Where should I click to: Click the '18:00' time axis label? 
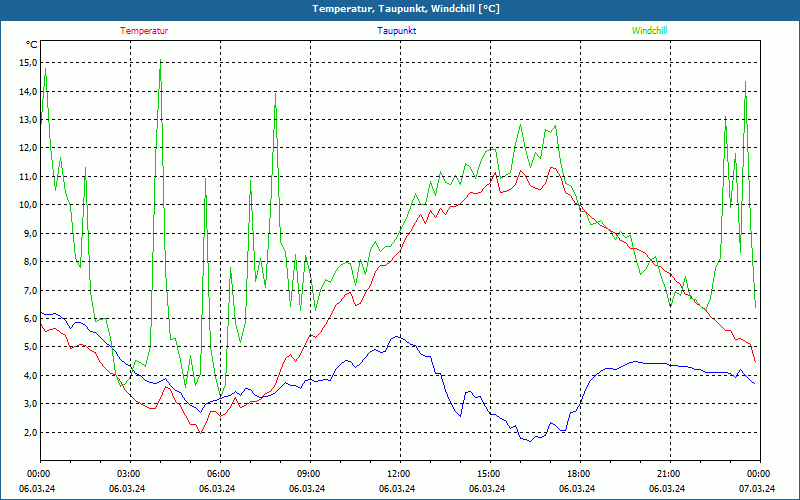click(581, 474)
